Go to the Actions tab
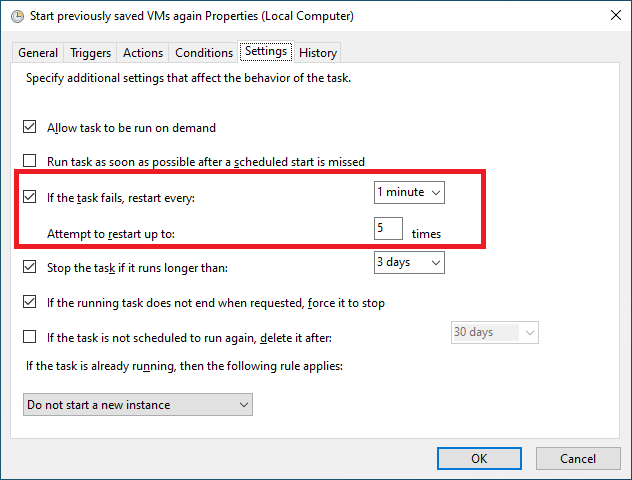Image resolution: width=632 pixels, height=480 pixels. click(x=143, y=53)
